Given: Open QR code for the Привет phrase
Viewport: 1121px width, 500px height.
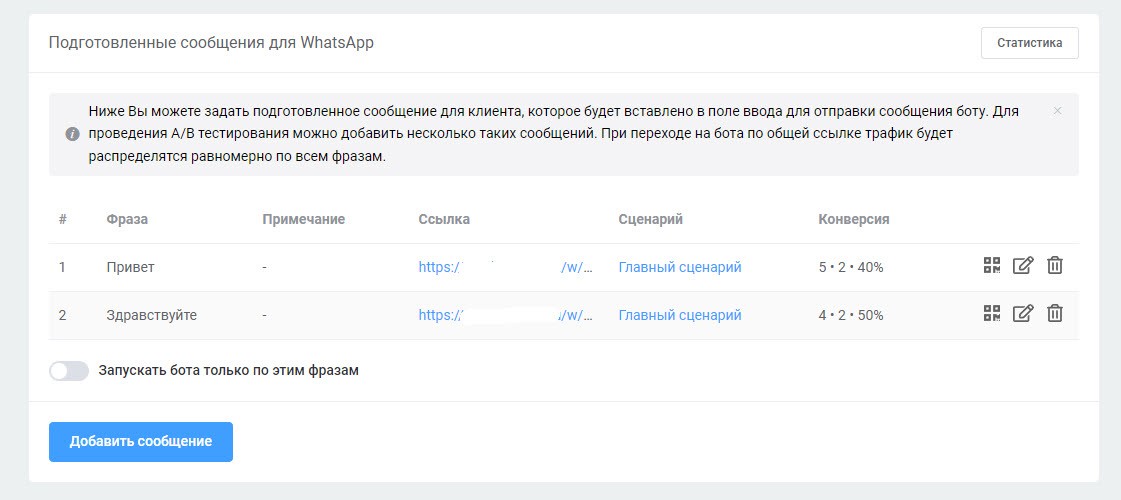Looking at the screenshot, I should (x=991, y=266).
